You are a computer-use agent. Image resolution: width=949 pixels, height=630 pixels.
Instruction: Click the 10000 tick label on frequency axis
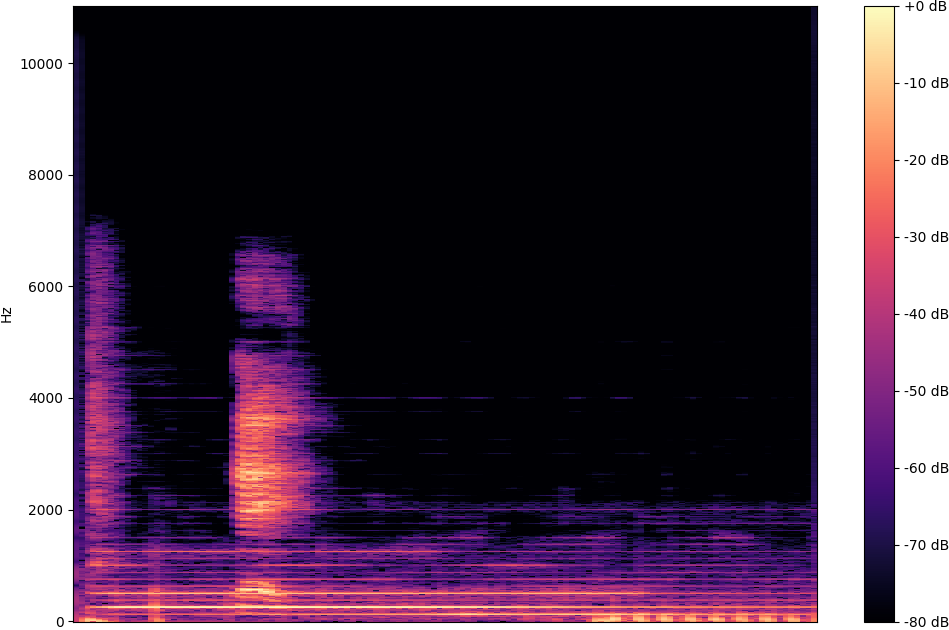tap(41, 64)
